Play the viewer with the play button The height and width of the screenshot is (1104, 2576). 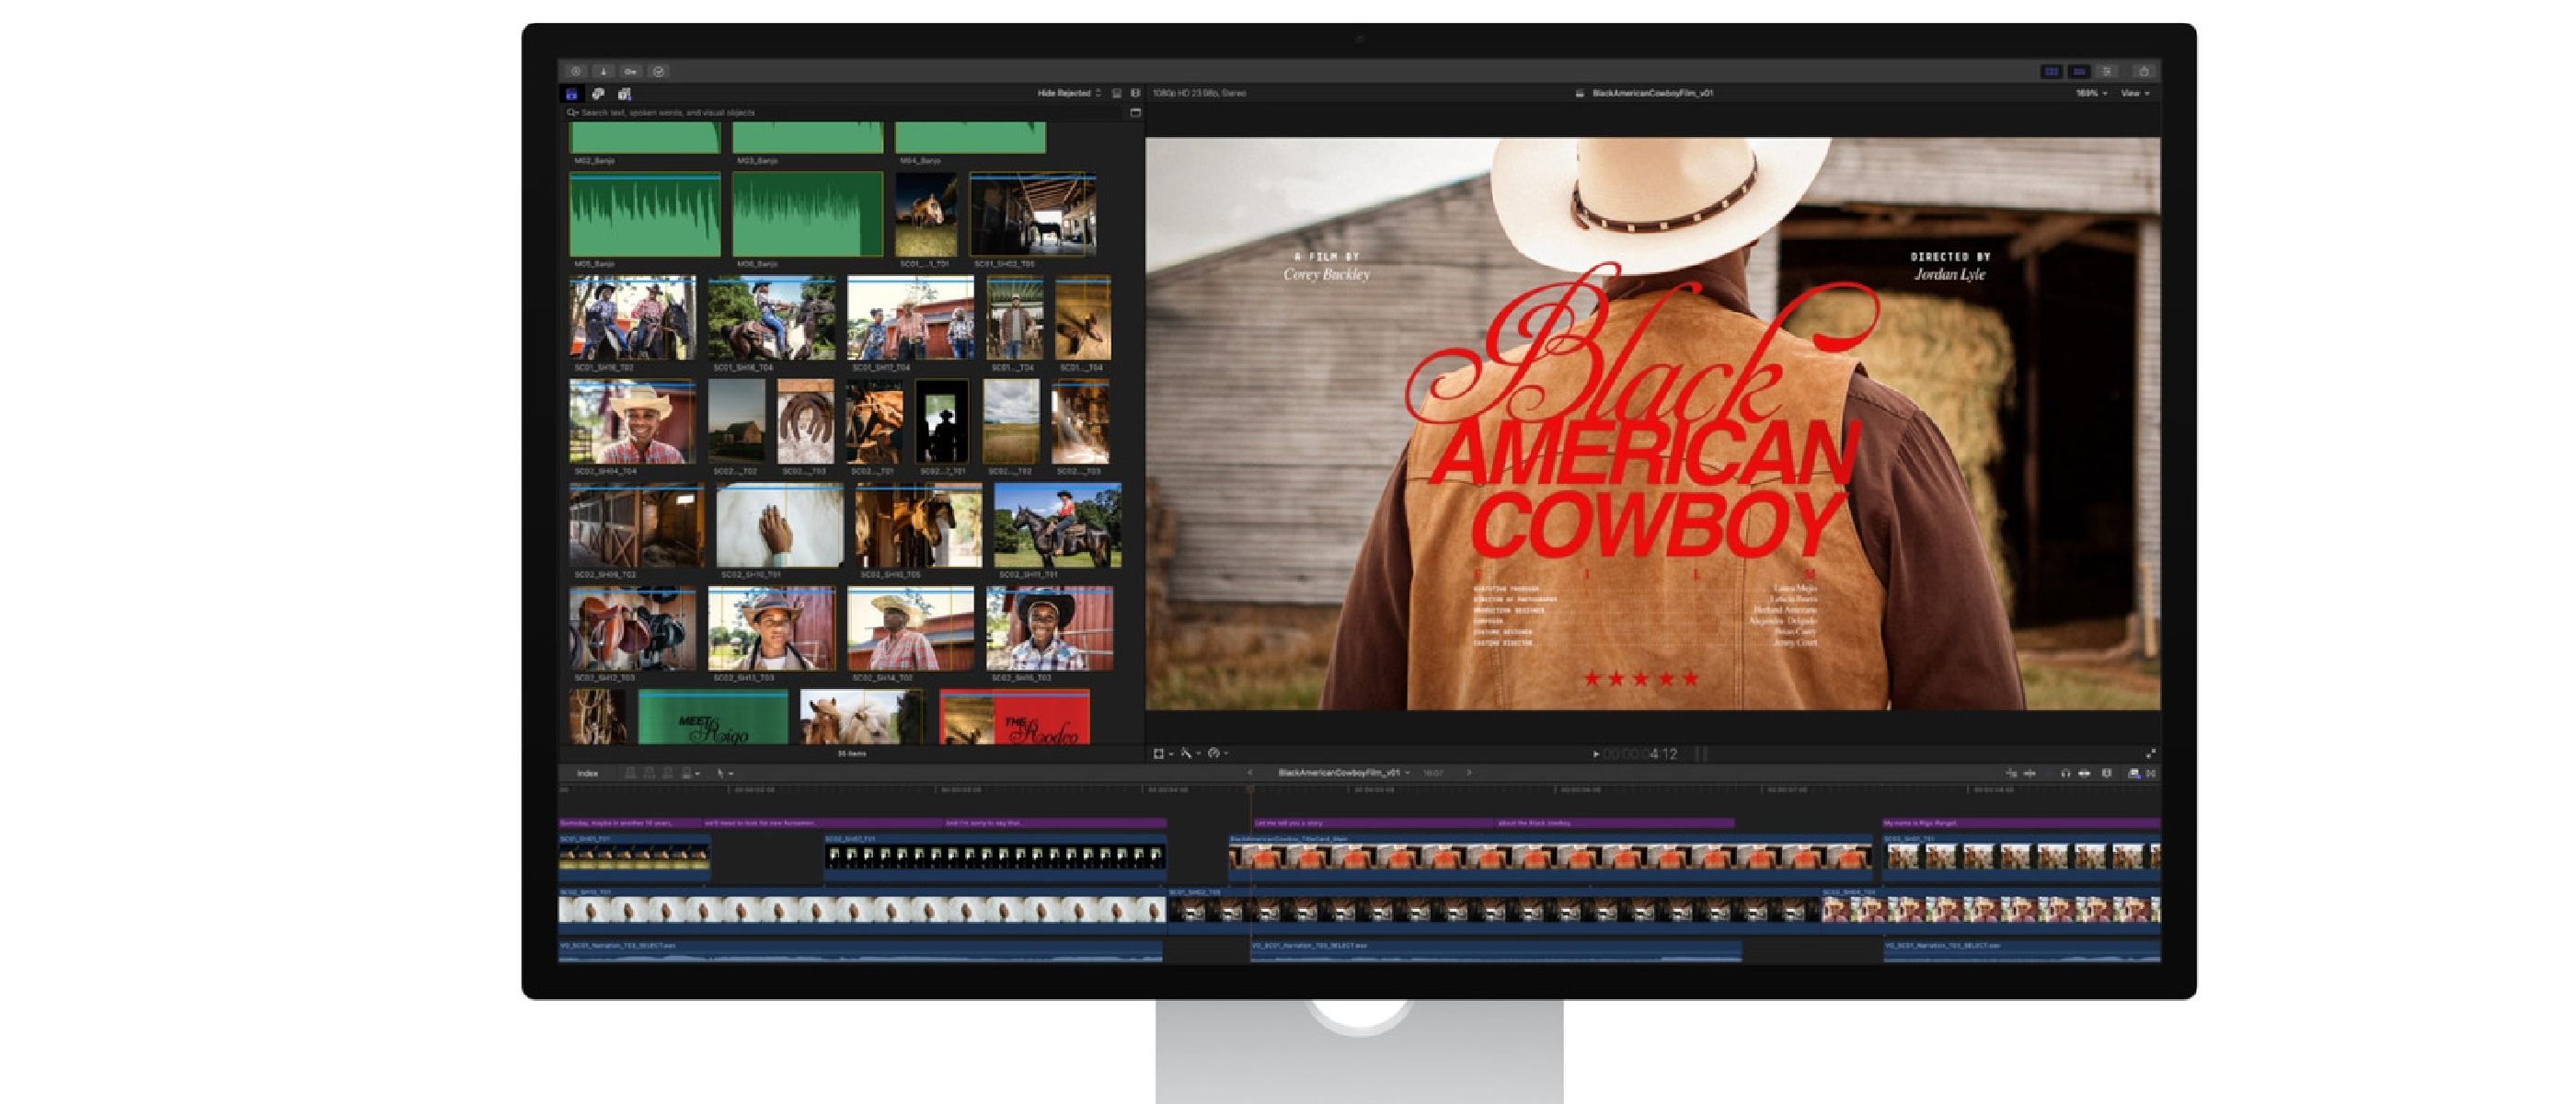(x=1596, y=754)
